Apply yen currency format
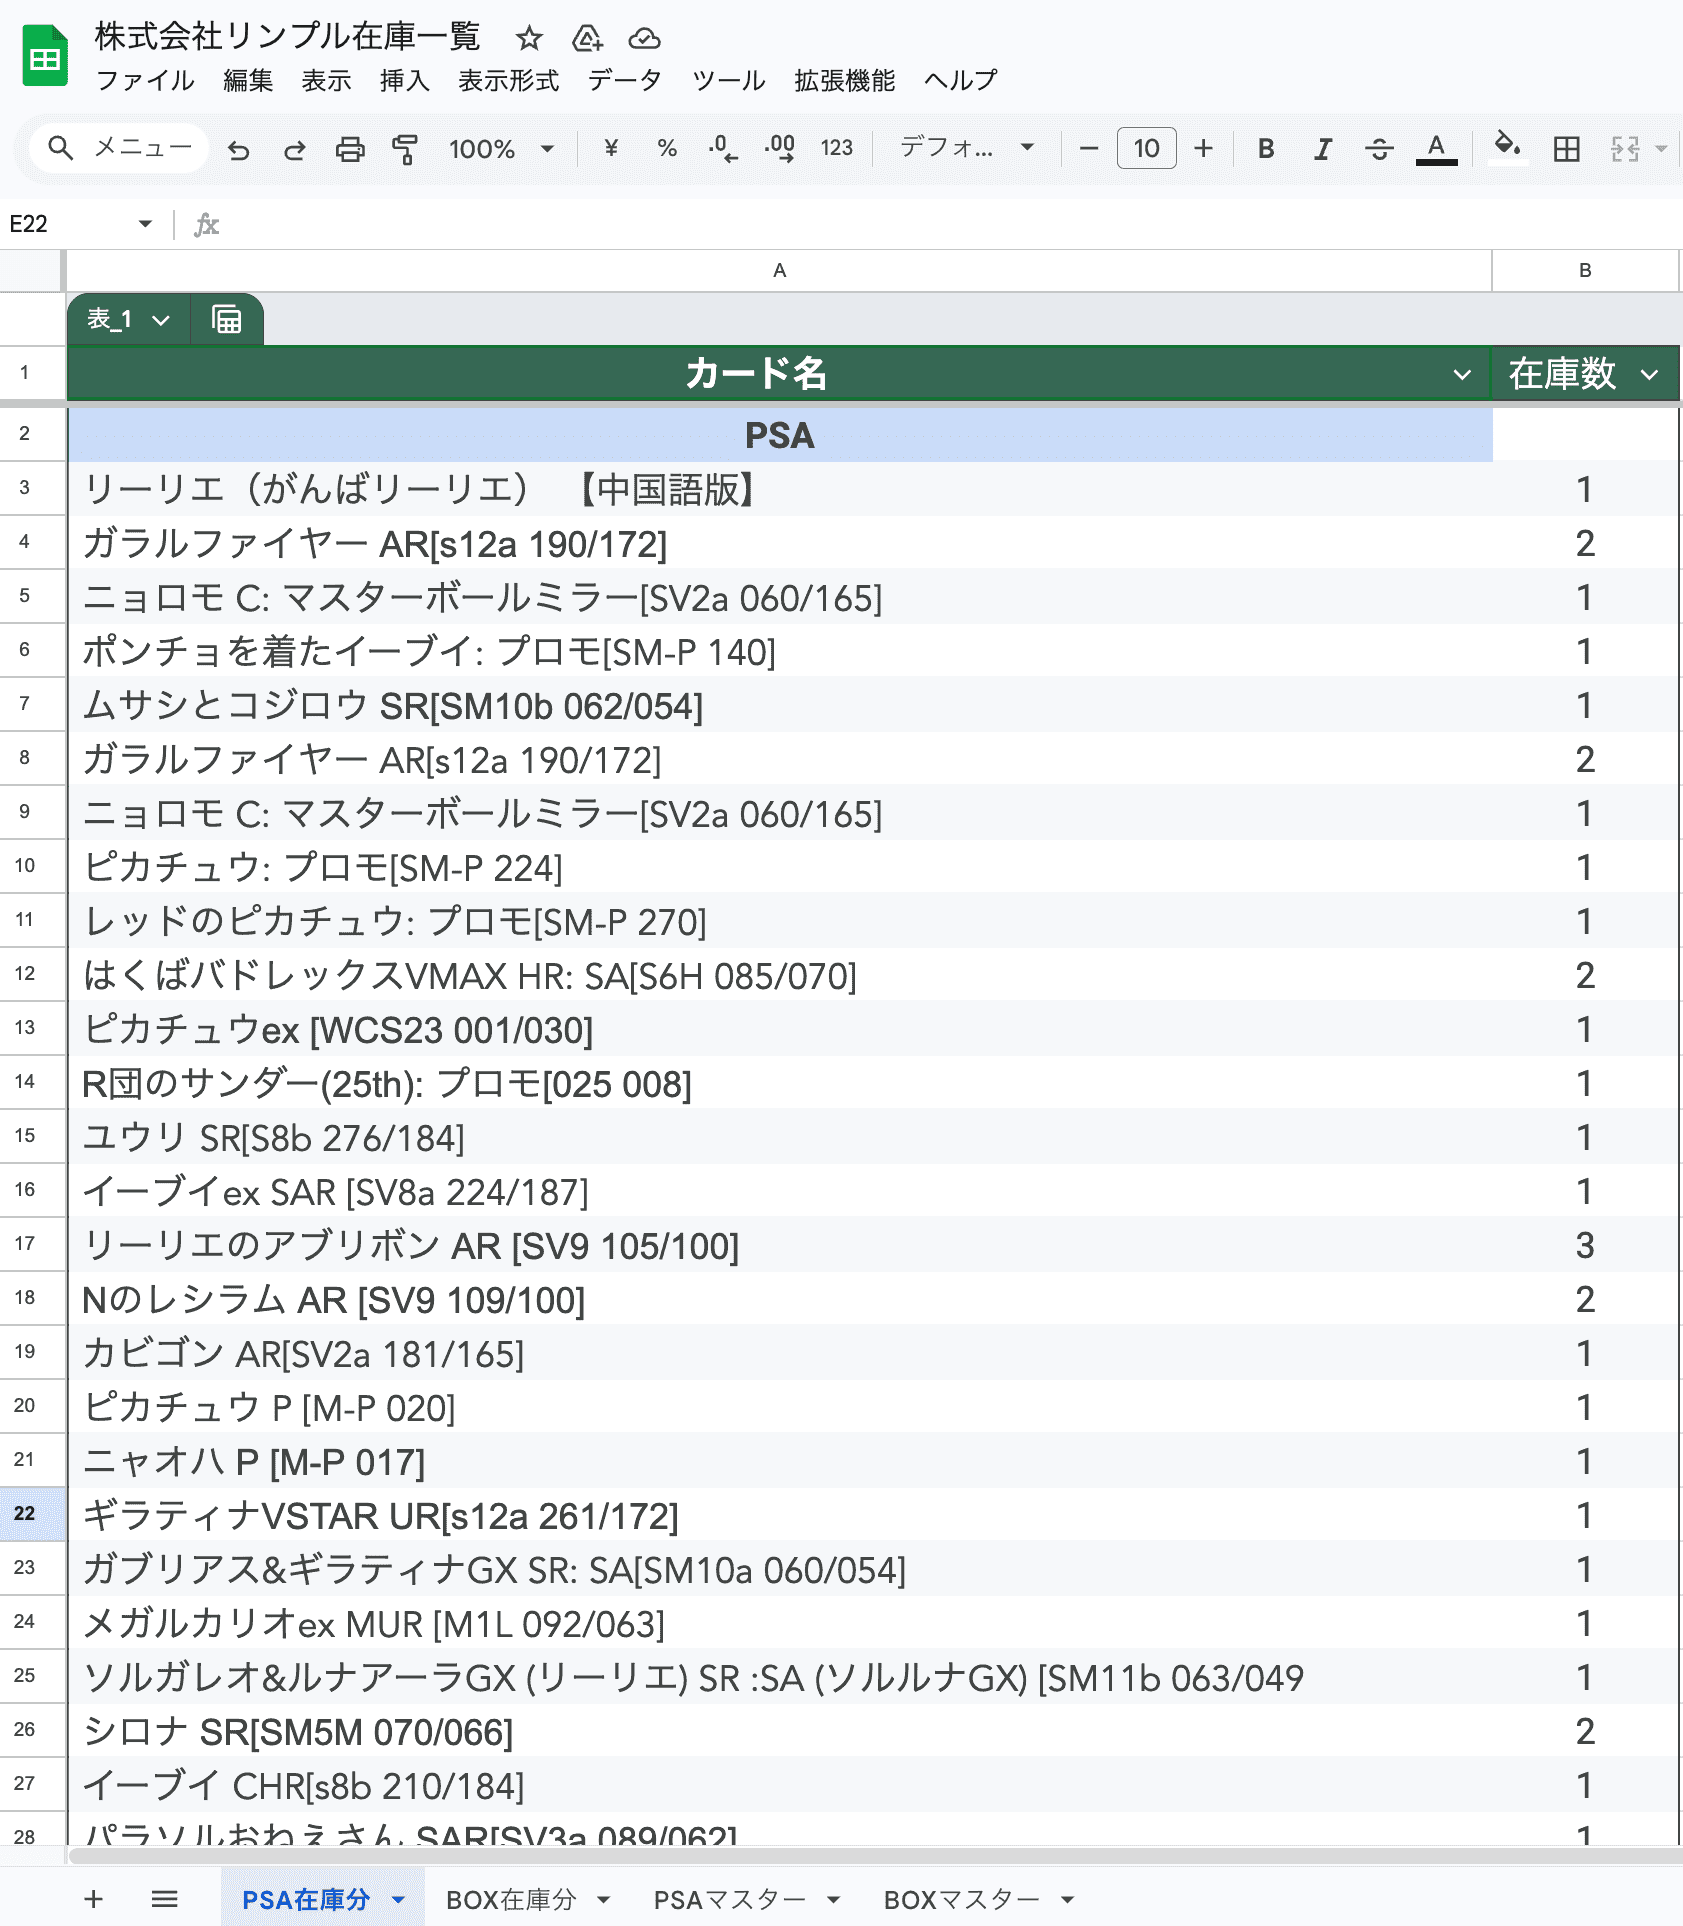The image size is (1683, 1926). coord(611,149)
